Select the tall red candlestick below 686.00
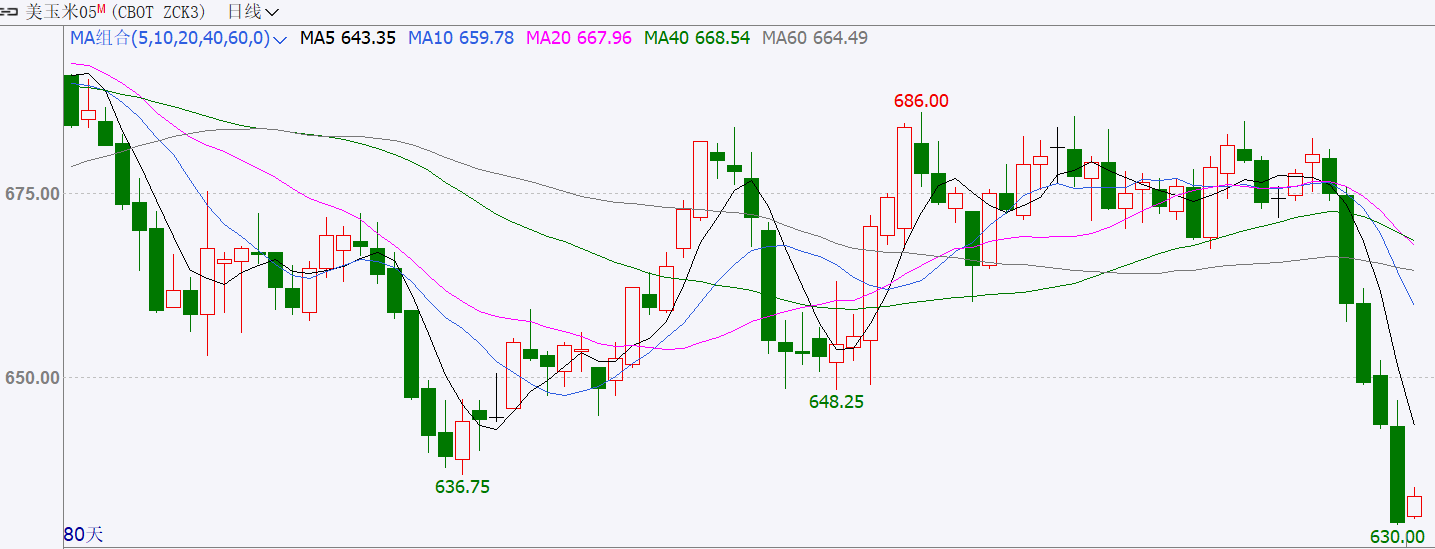The height and width of the screenshot is (549, 1435). click(x=904, y=178)
